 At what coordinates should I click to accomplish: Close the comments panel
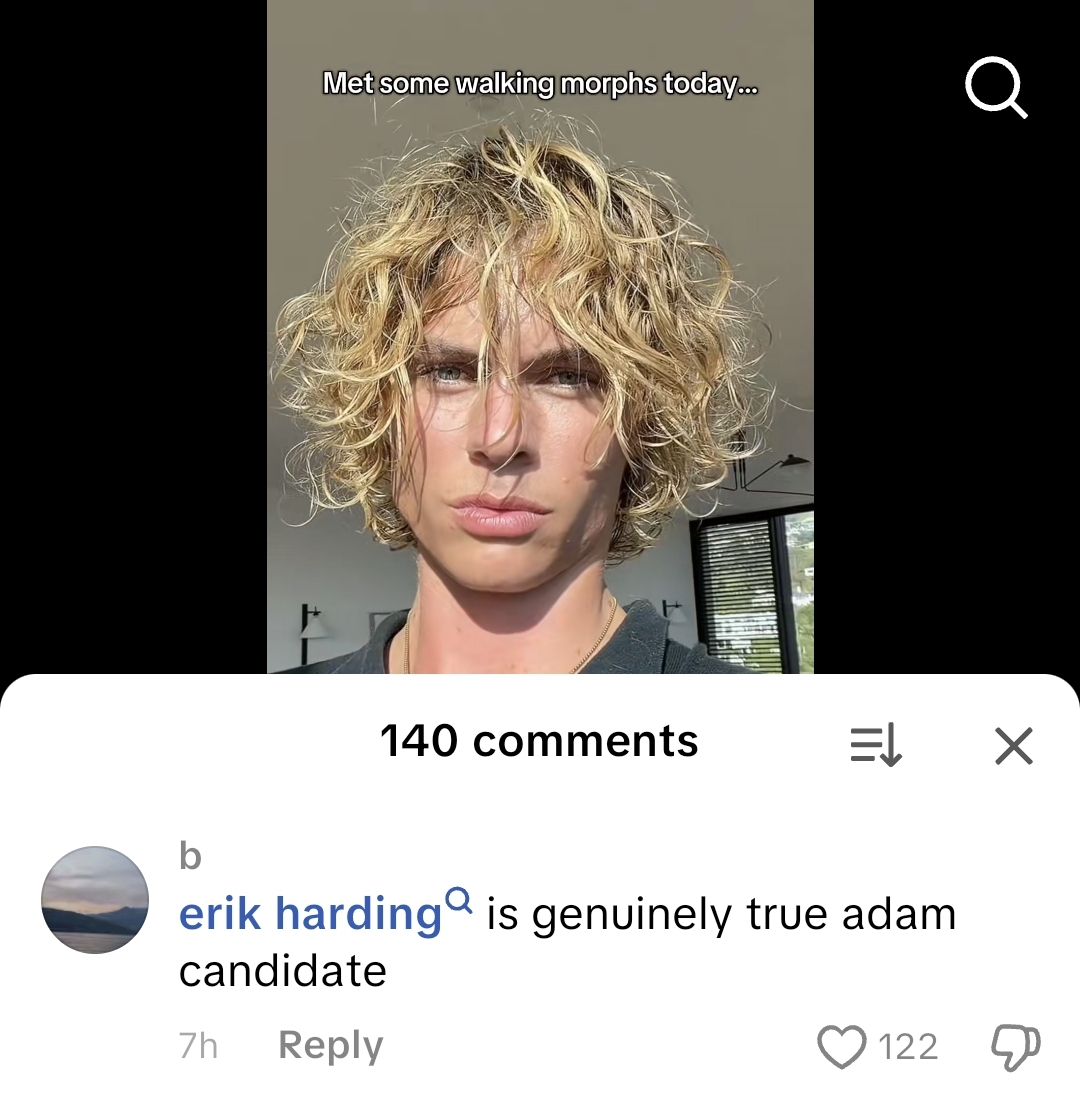coord(1014,745)
